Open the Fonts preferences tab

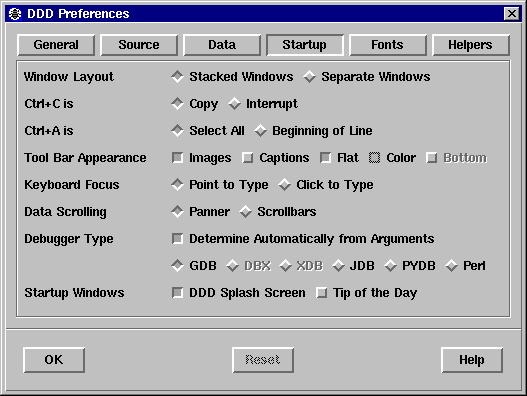[388, 45]
